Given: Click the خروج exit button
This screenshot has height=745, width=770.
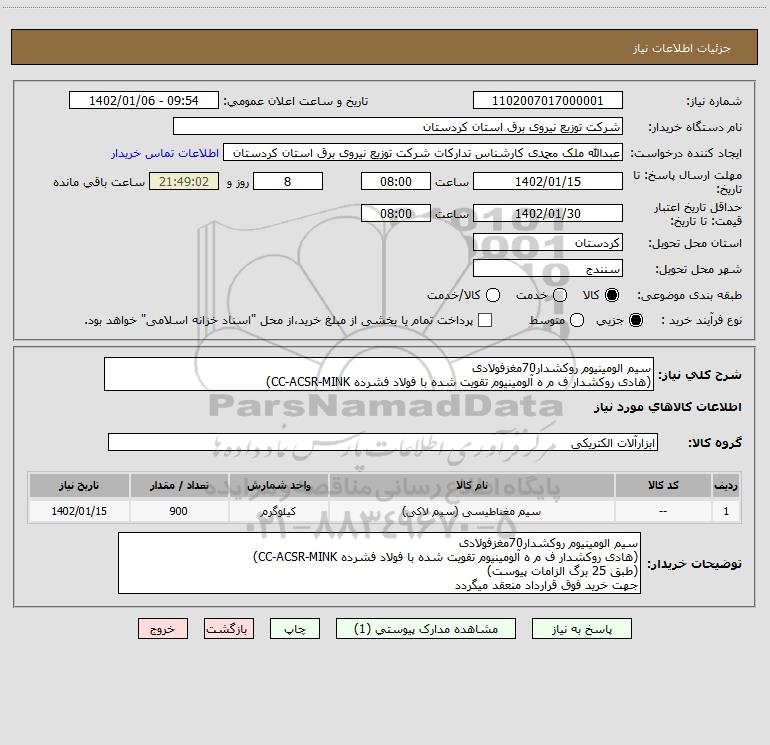Looking at the screenshot, I should pyautogui.click(x=163, y=629).
